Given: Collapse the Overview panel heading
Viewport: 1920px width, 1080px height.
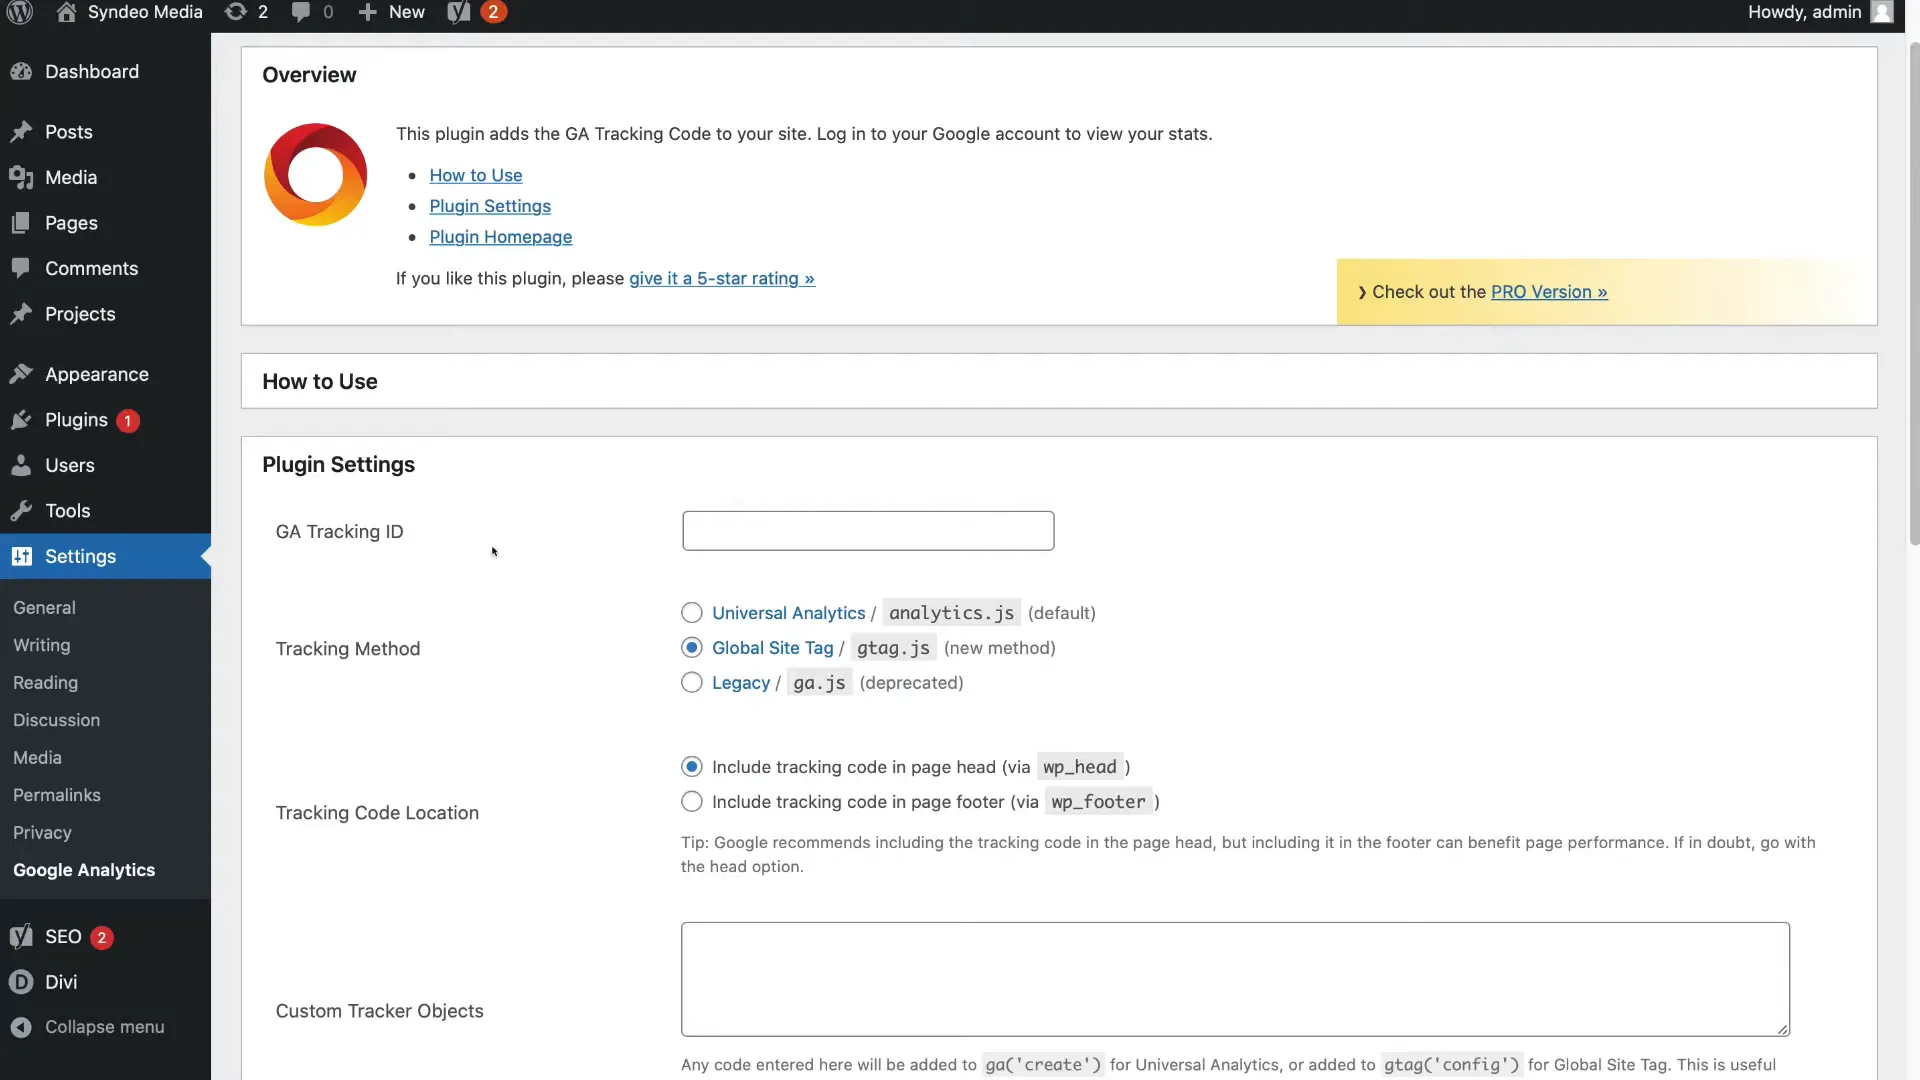Looking at the screenshot, I should pyautogui.click(x=309, y=75).
